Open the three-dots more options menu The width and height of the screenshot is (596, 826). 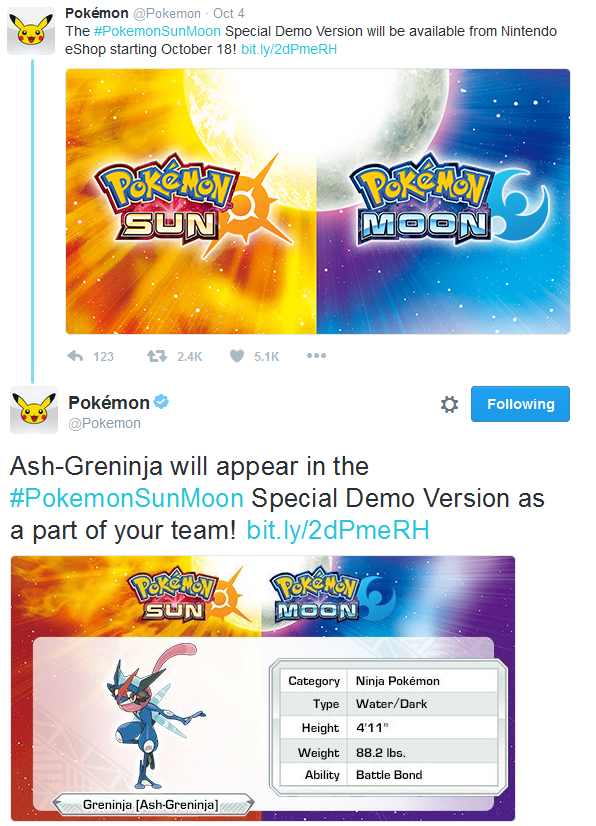pos(316,356)
